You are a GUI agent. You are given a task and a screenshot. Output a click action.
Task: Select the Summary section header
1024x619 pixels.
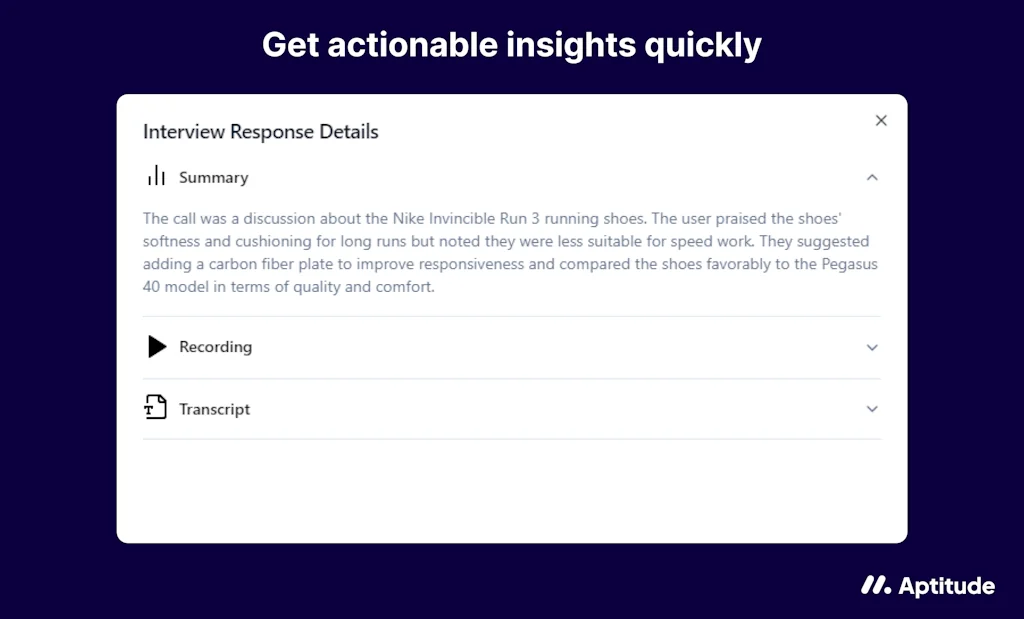[x=213, y=177]
